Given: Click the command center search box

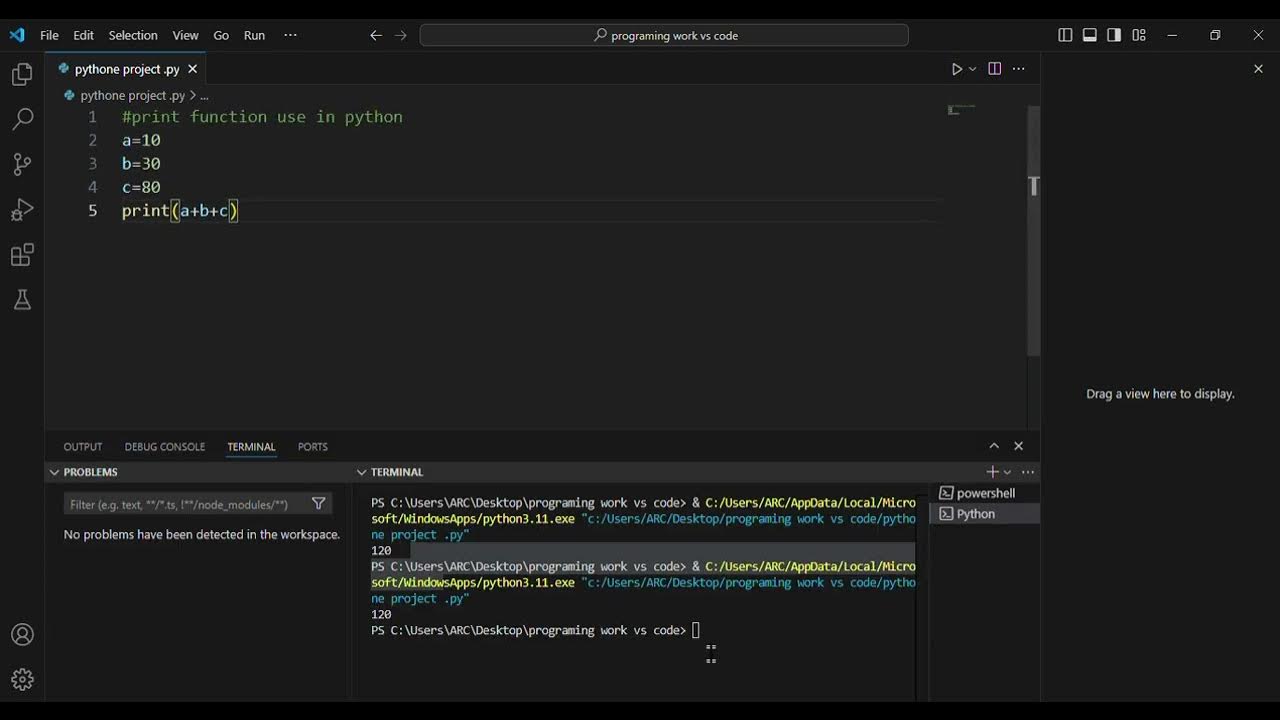Looking at the screenshot, I should click(664, 35).
